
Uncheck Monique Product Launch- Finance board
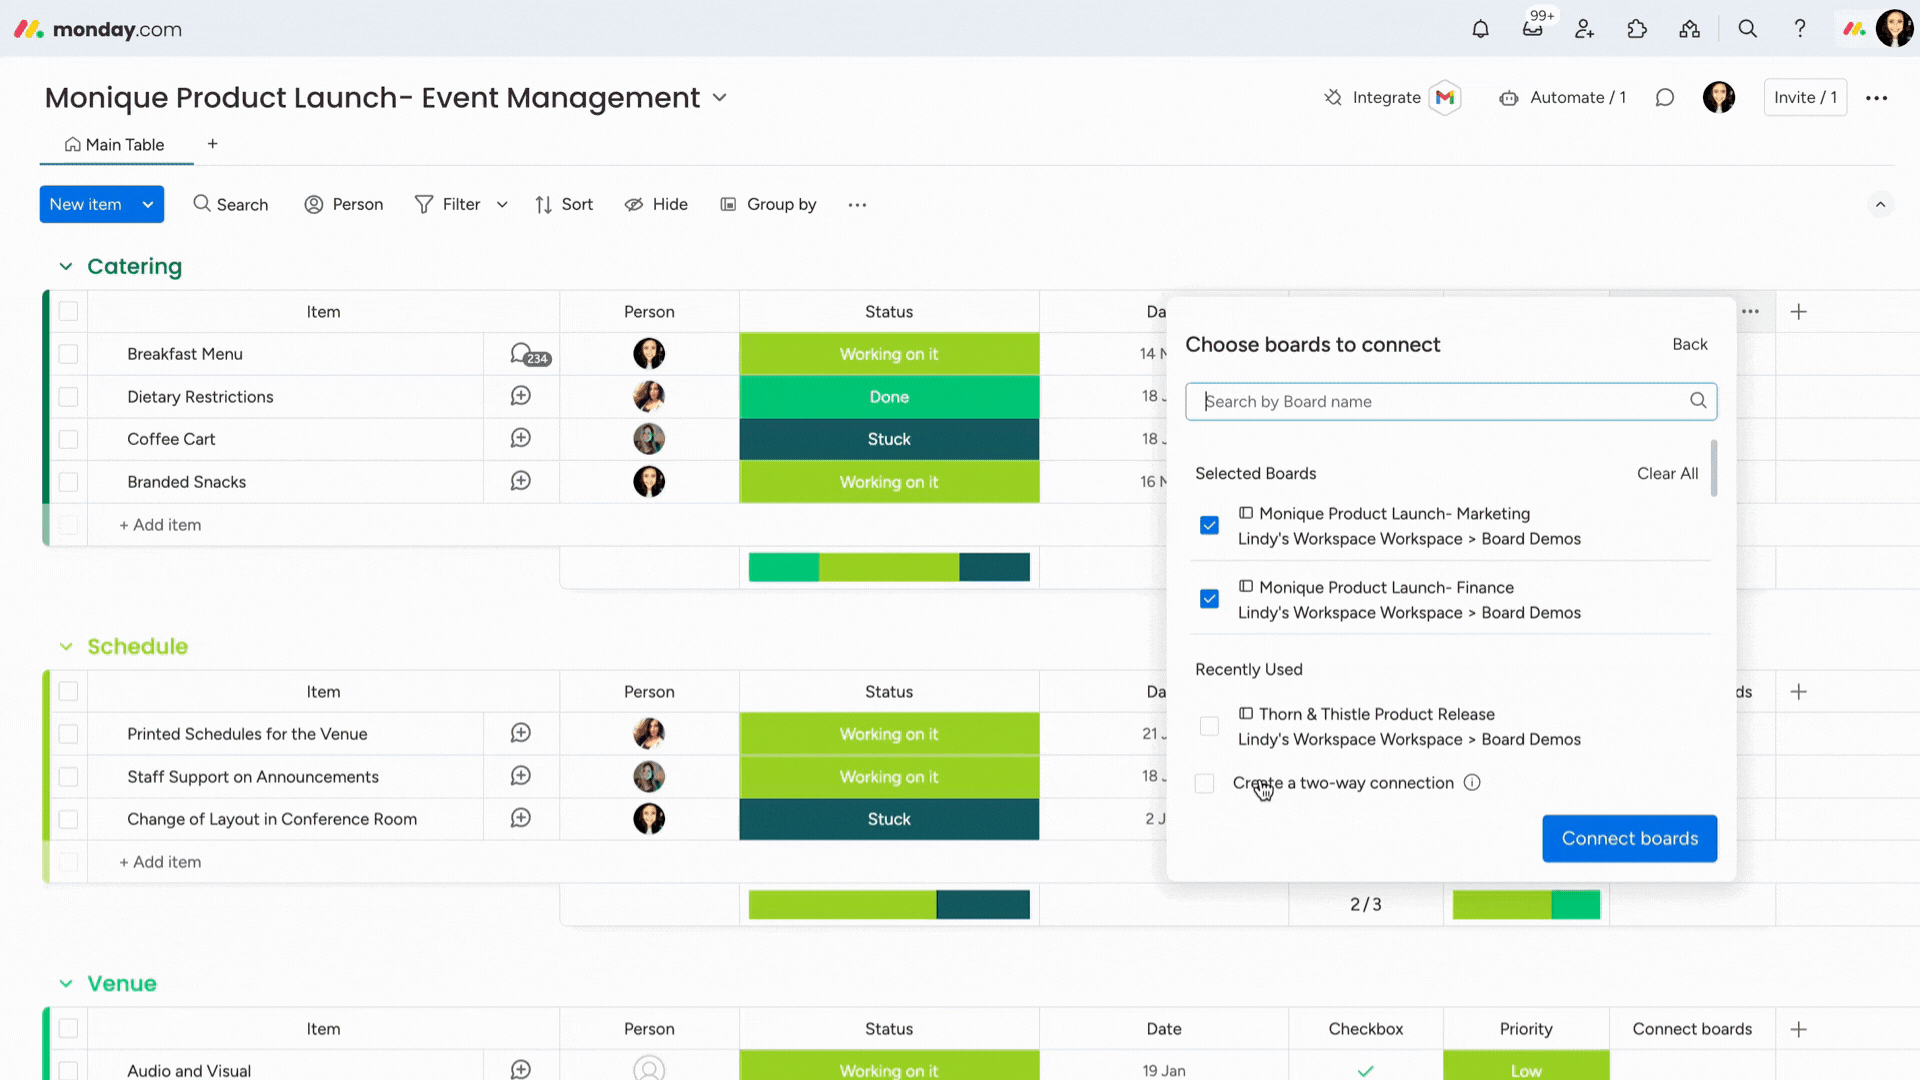(x=1209, y=599)
